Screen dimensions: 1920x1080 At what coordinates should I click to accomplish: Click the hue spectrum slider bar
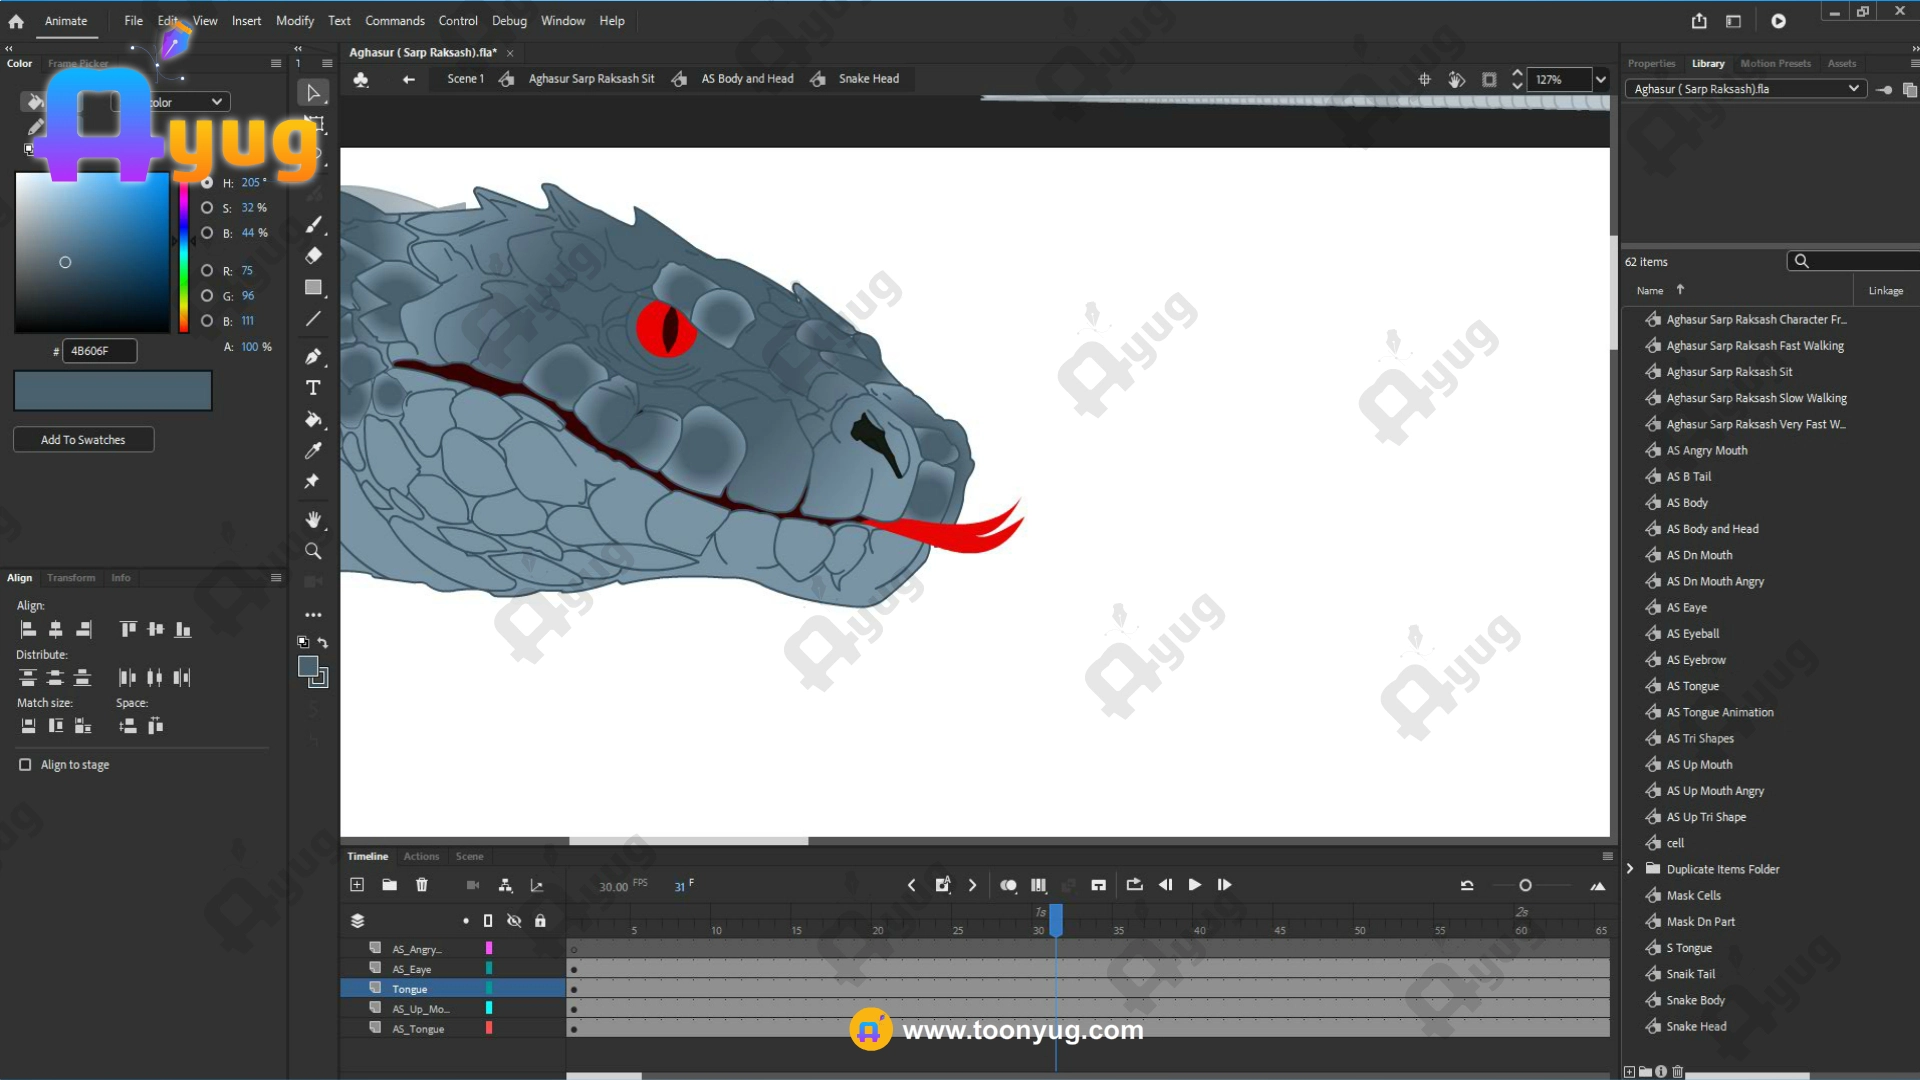click(184, 262)
